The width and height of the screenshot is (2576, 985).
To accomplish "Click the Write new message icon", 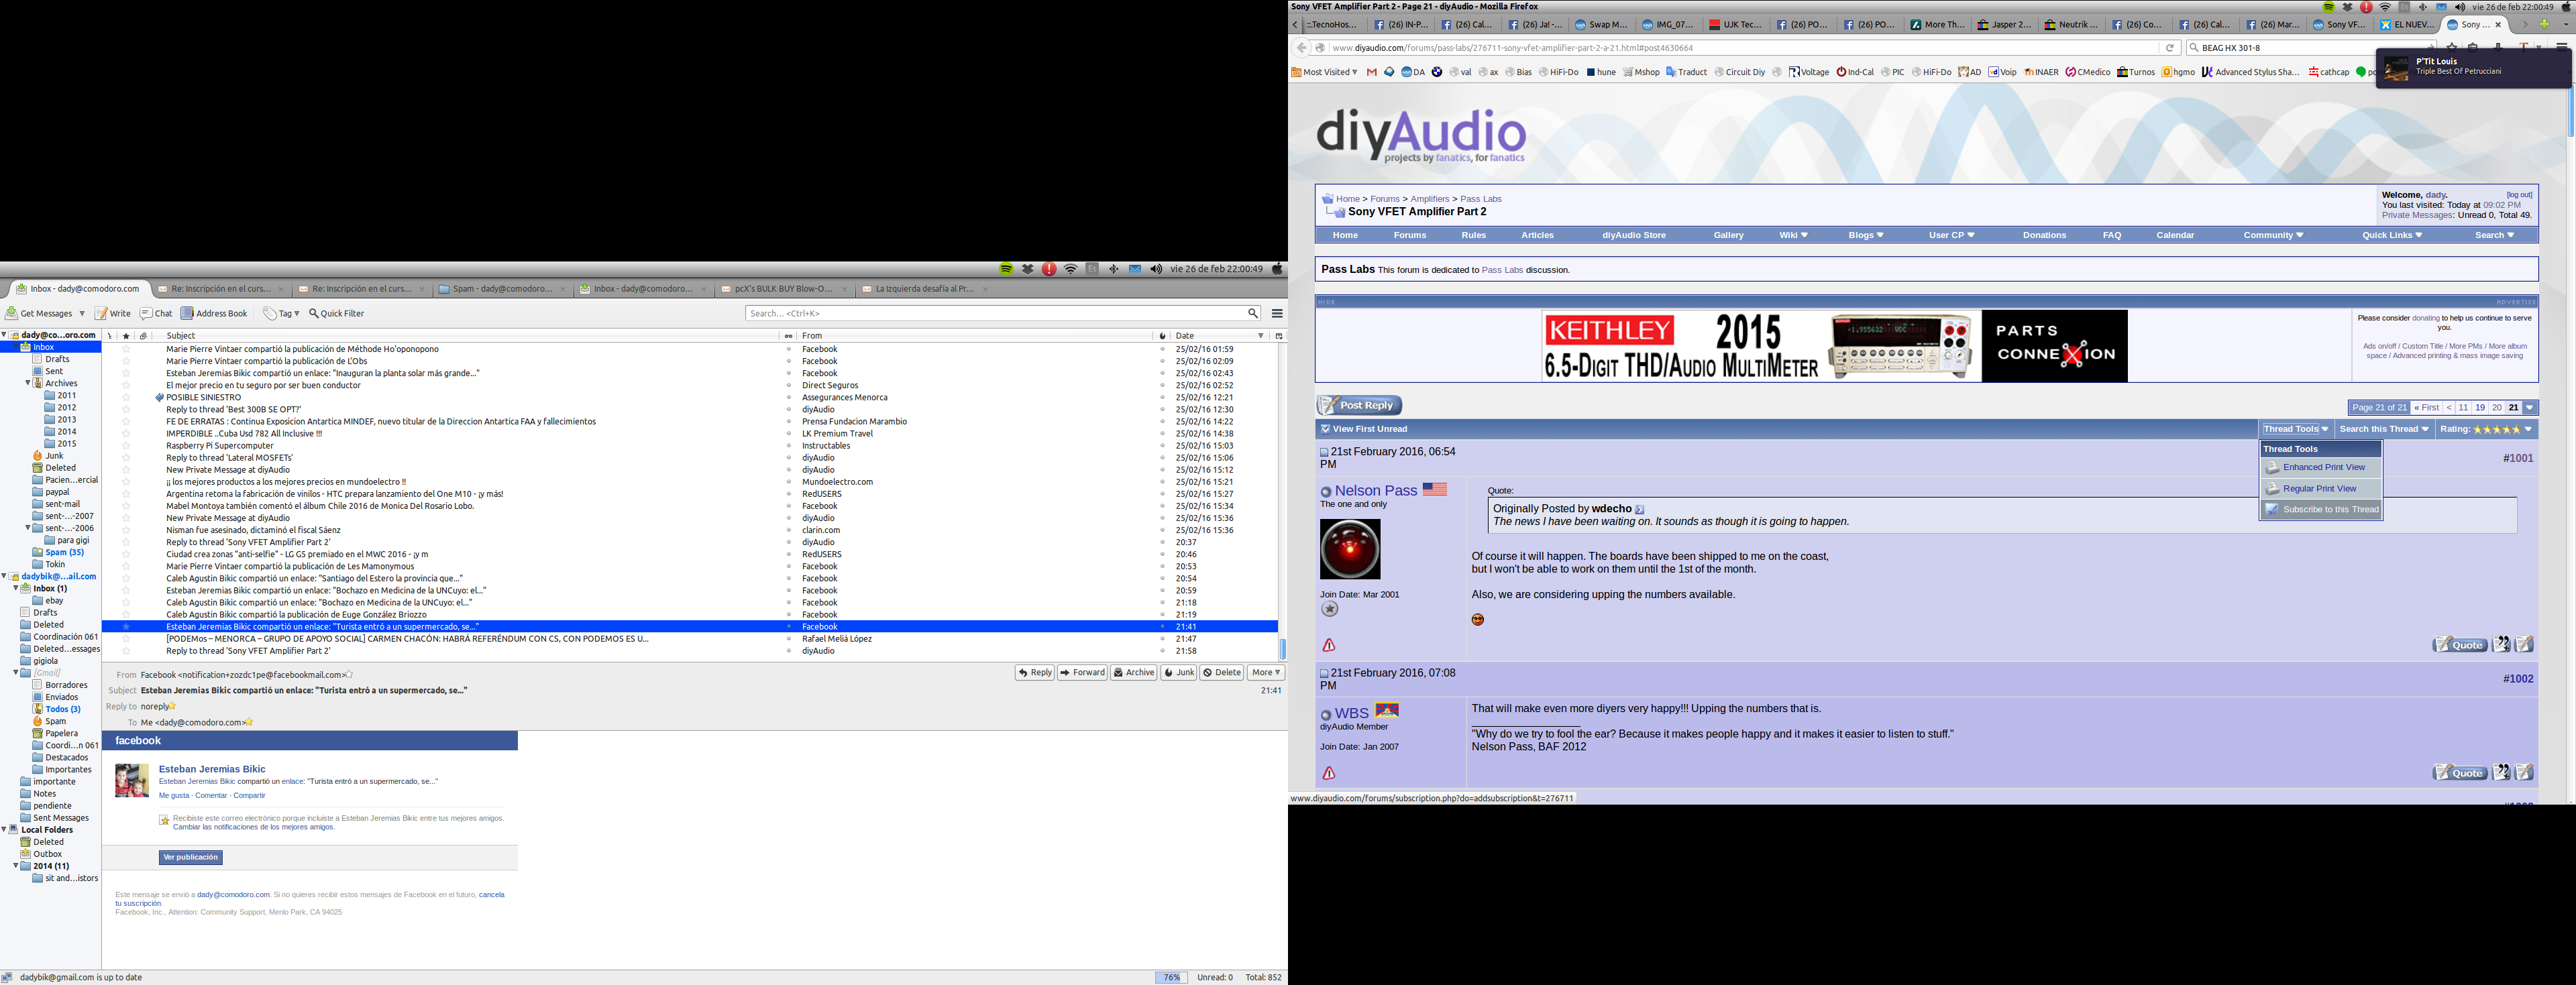I will point(101,313).
